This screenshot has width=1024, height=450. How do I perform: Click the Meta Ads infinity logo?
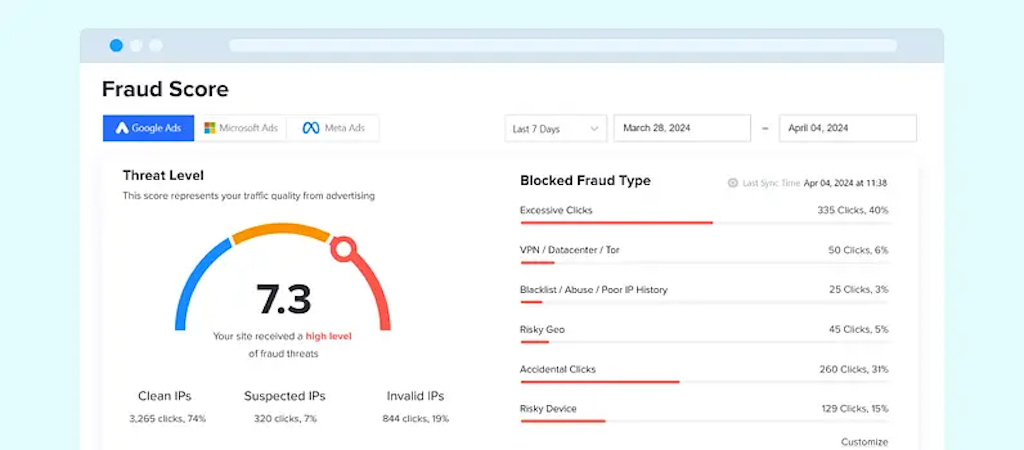pyautogui.click(x=310, y=128)
